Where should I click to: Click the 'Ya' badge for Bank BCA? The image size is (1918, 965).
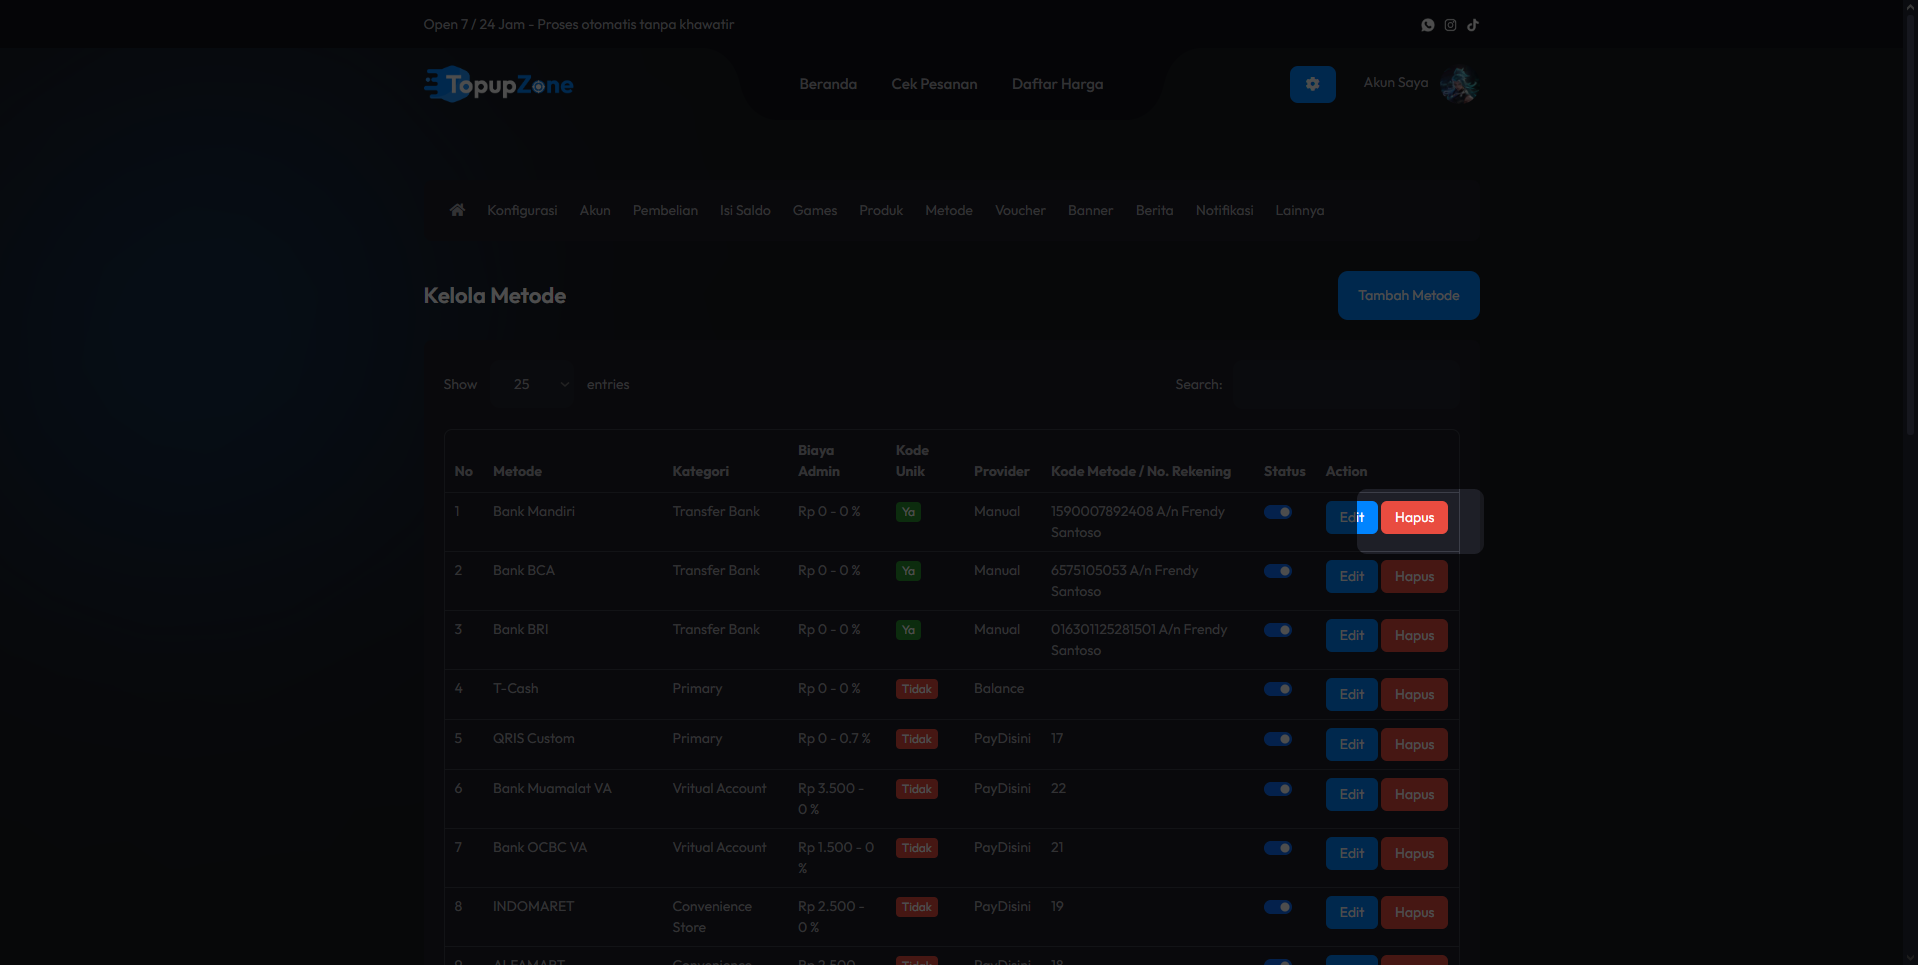pyautogui.click(x=908, y=571)
